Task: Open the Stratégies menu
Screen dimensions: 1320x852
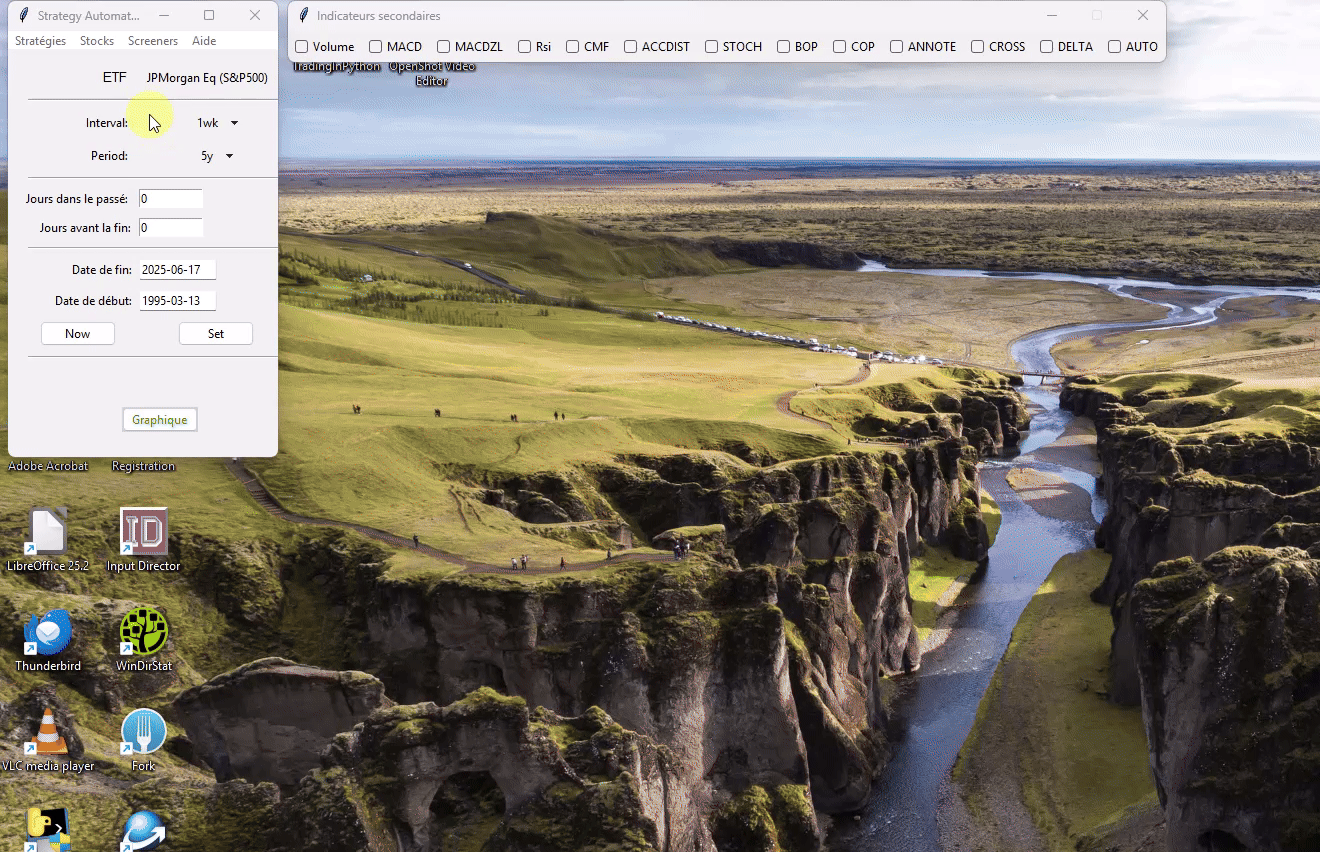Action: pyautogui.click(x=40, y=41)
